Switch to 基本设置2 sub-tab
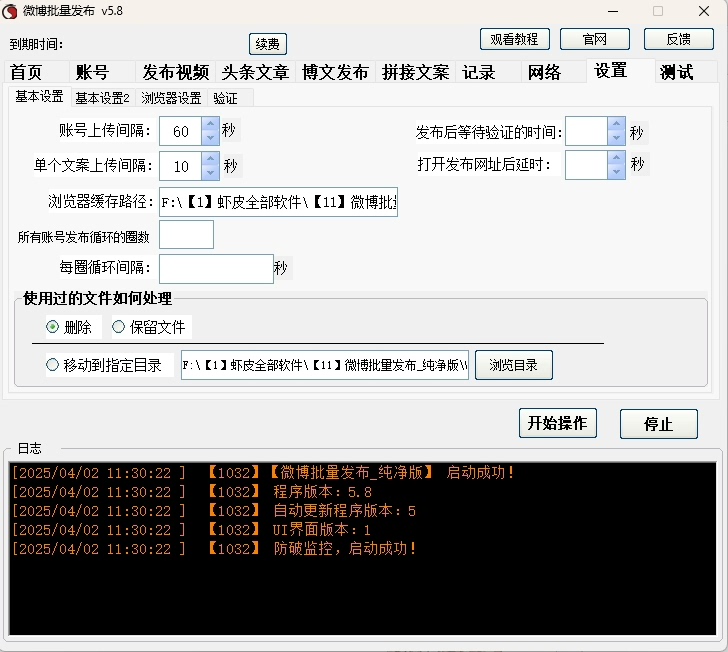Image resolution: width=728 pixels, height=652 pixels. click(x=102, y=98)
